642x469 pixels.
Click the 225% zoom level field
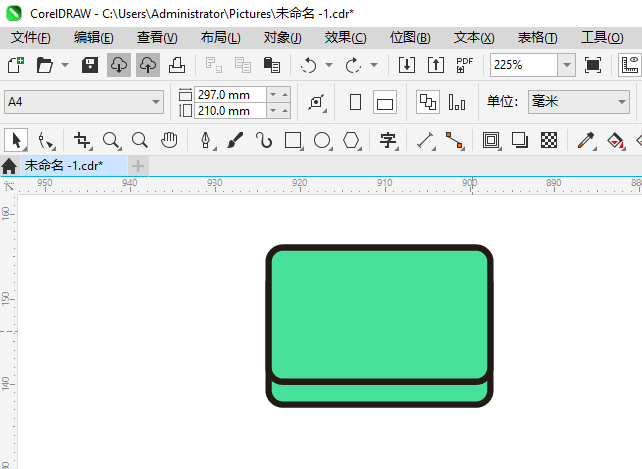point(524,65)
